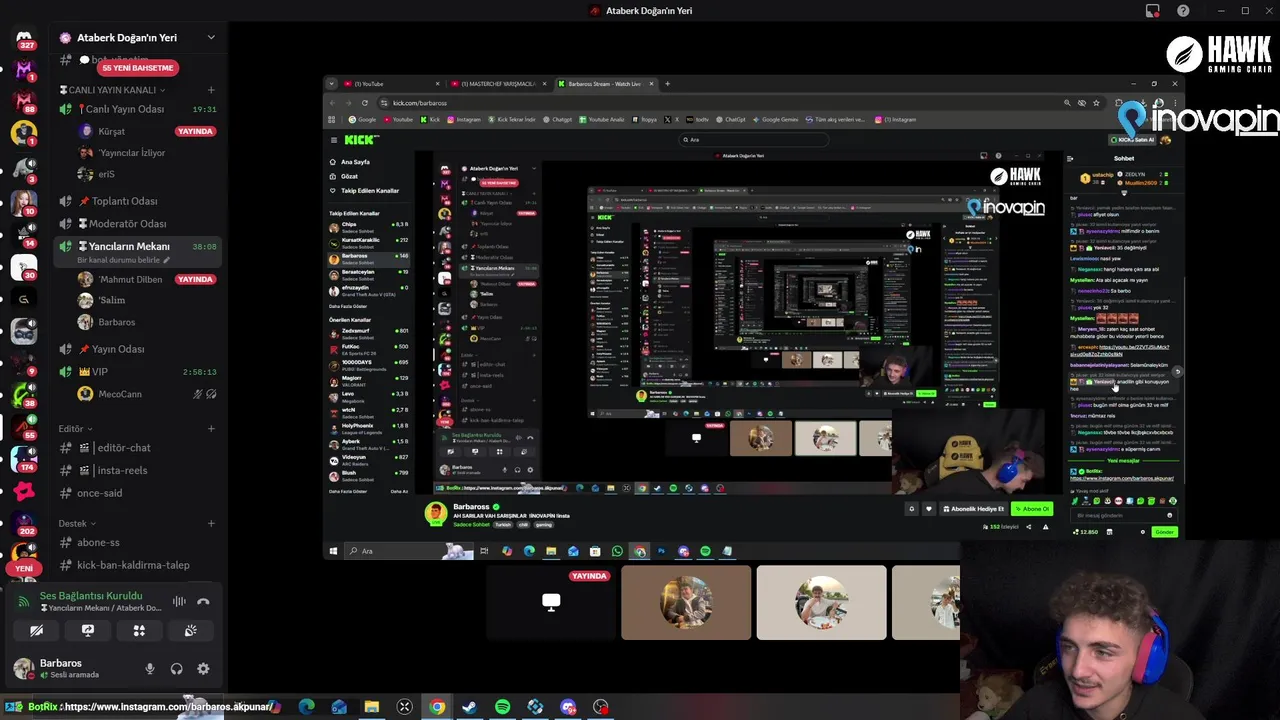Collapse the Destek category

[x=77, y=523]
